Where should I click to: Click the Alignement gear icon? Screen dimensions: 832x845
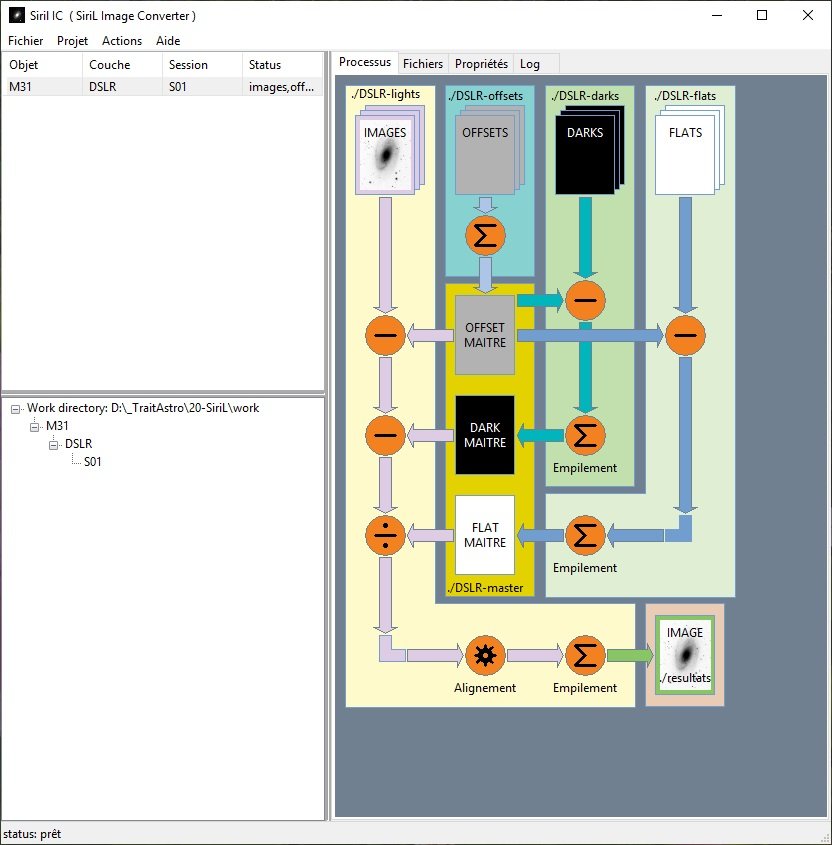pos(485,655)
